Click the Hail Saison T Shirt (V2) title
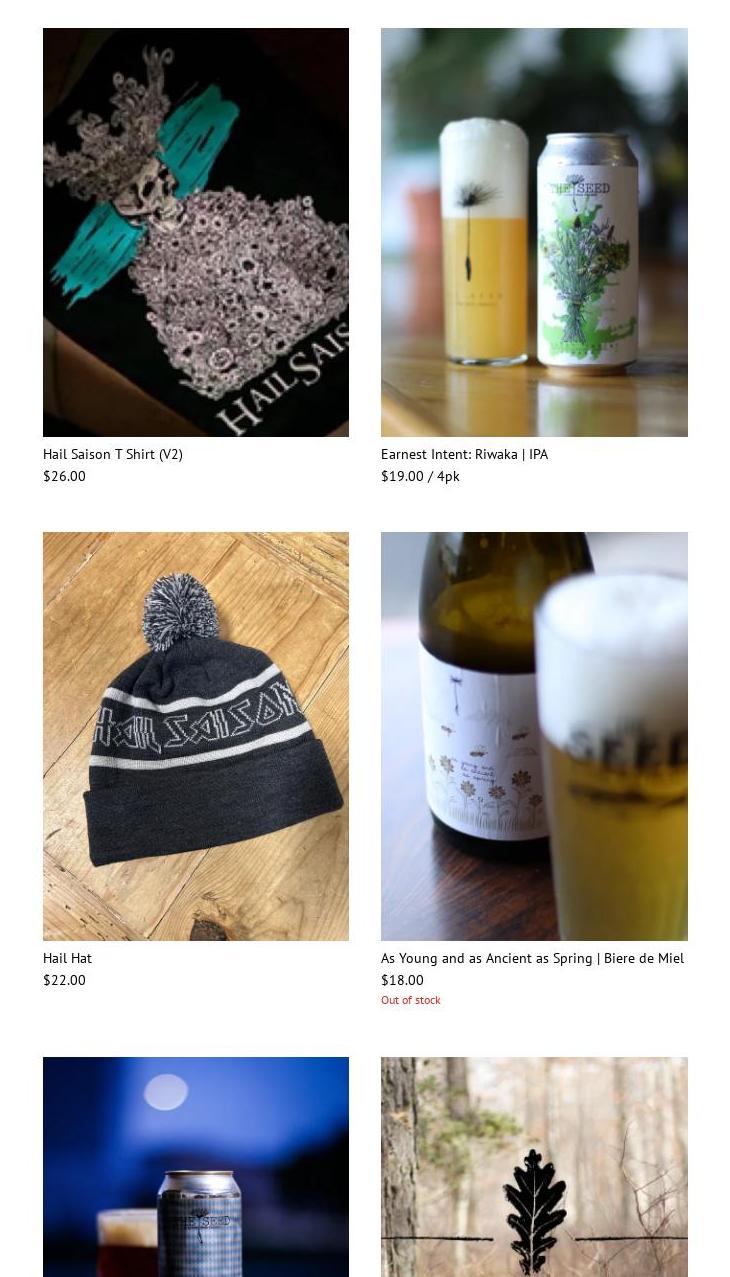The width and height of the screenshot is (730, 1277). (113, 454)
